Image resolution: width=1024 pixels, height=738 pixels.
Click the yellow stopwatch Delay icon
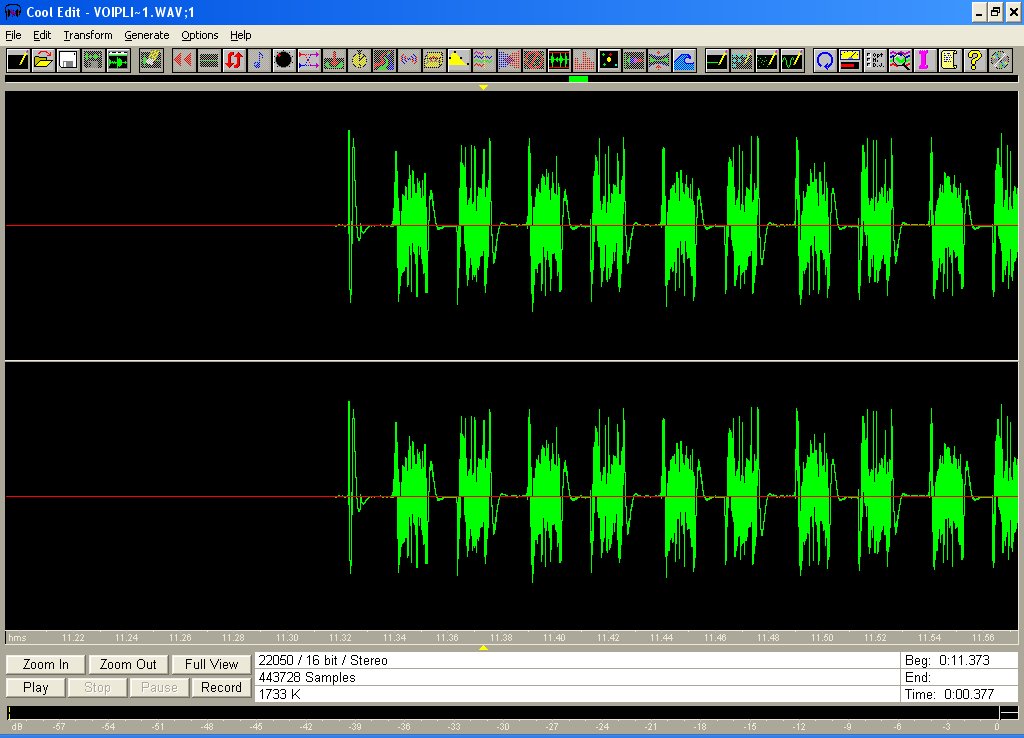(359, 61)
